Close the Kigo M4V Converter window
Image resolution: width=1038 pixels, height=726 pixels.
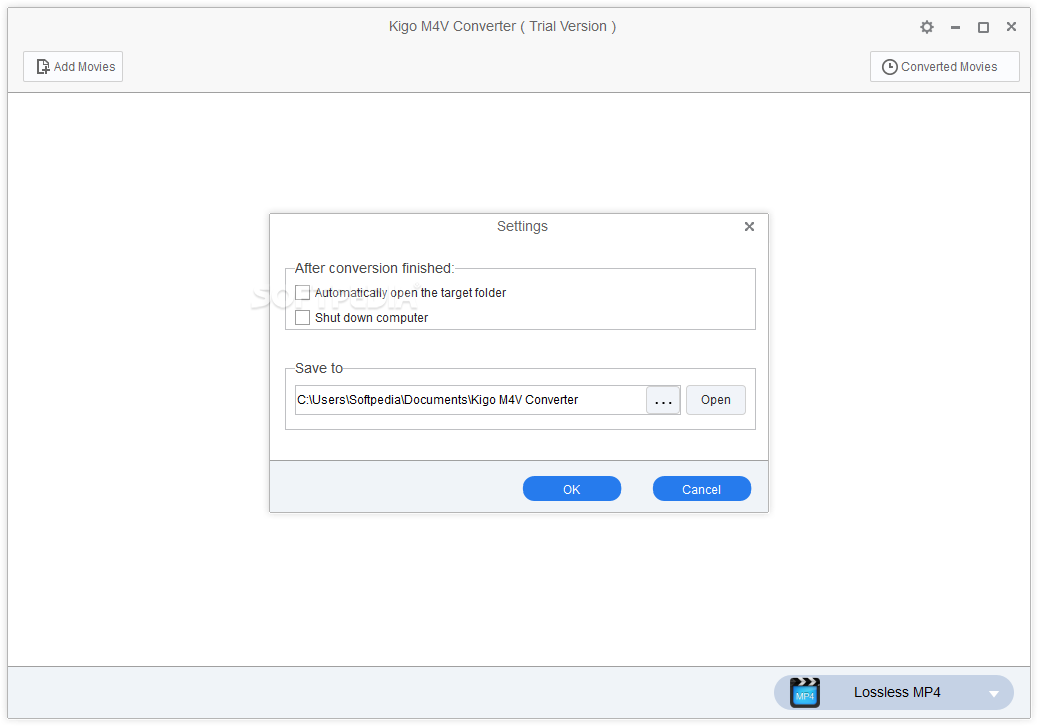1012,26
